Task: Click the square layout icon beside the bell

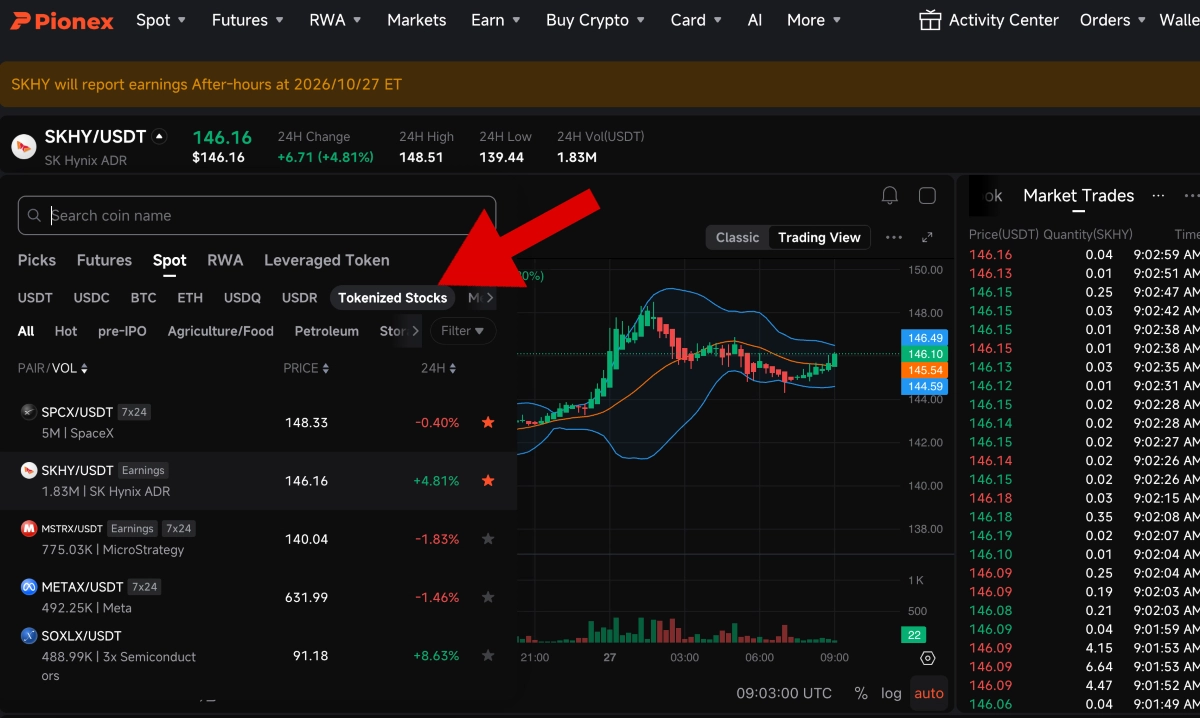Action: 927,196
